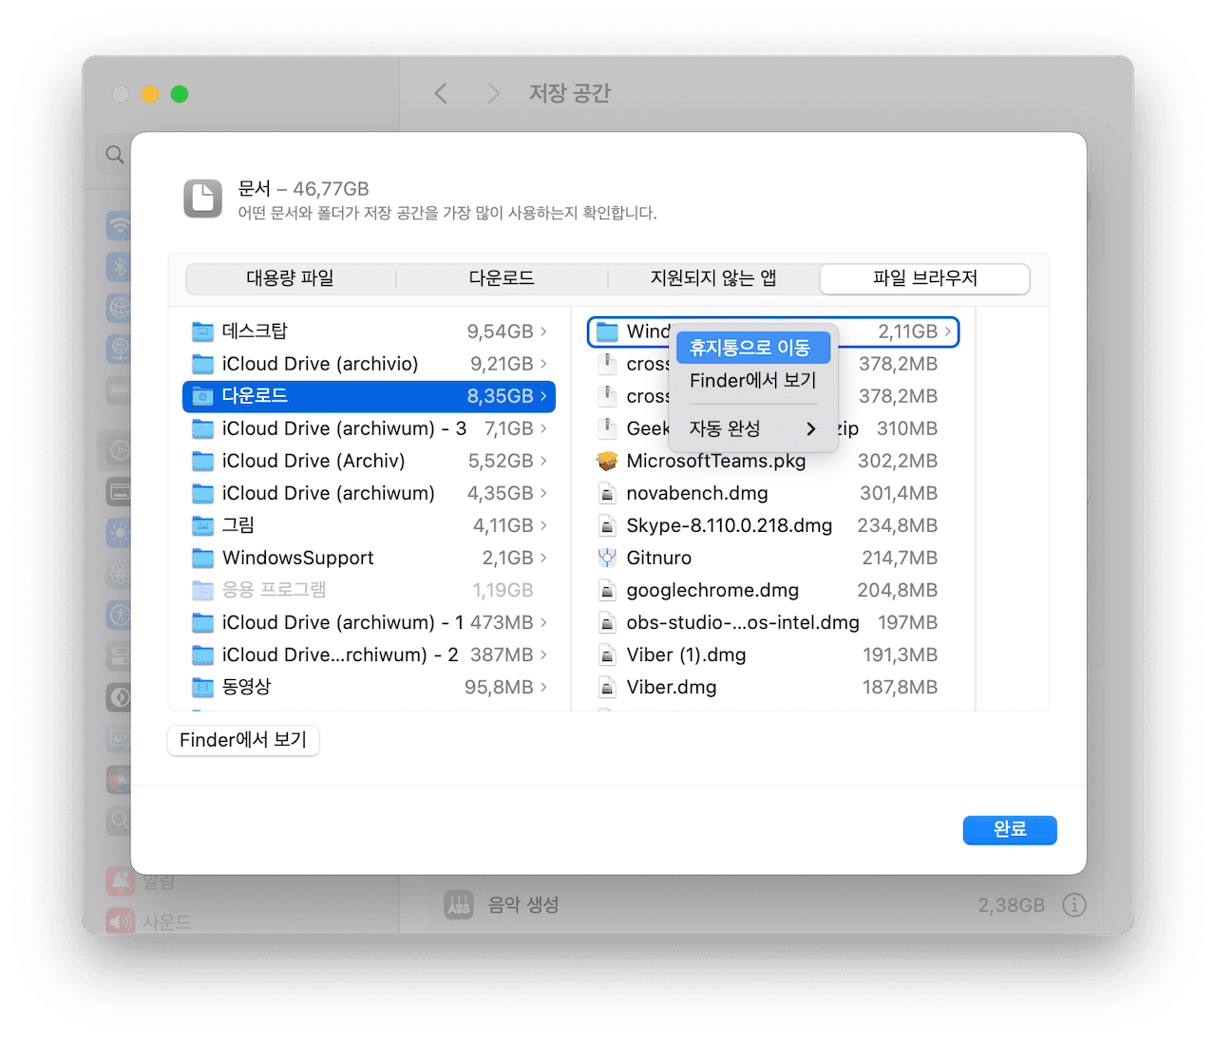
Task: Click the 동영상 folder icon
Action: coord(203,687)
